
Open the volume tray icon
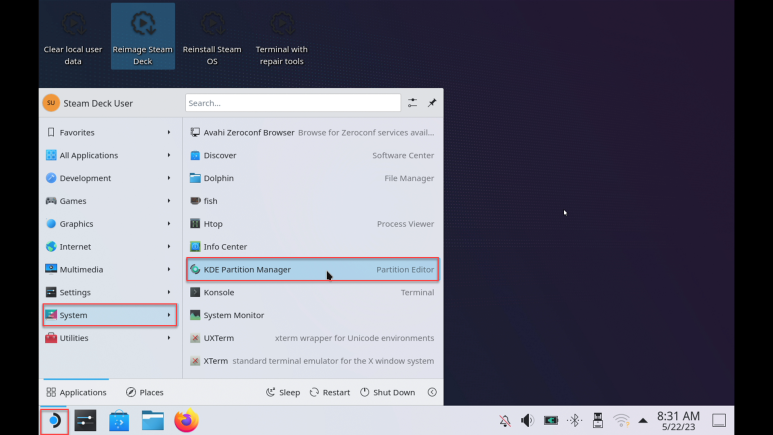tap(527, 421)
